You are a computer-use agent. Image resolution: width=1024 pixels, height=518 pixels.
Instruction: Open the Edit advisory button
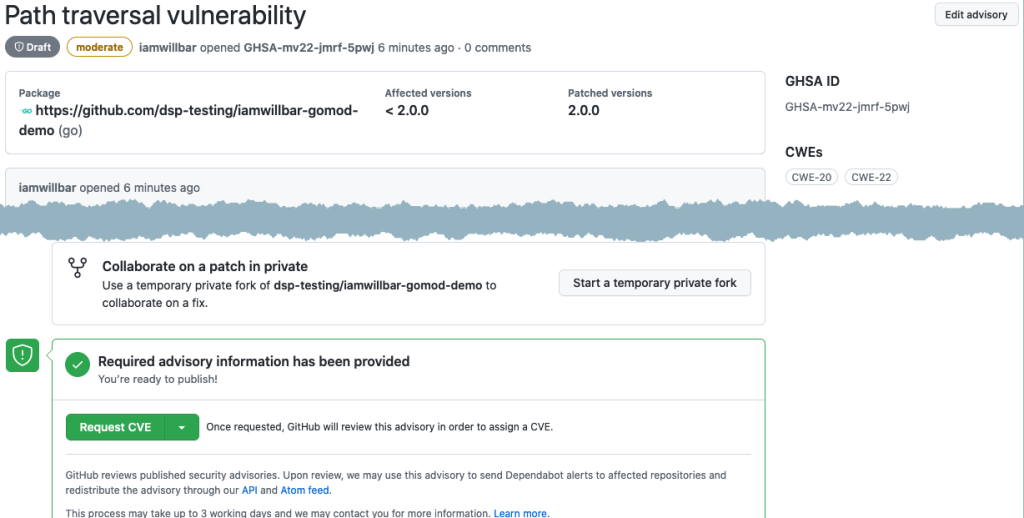(x=976, y=15)
